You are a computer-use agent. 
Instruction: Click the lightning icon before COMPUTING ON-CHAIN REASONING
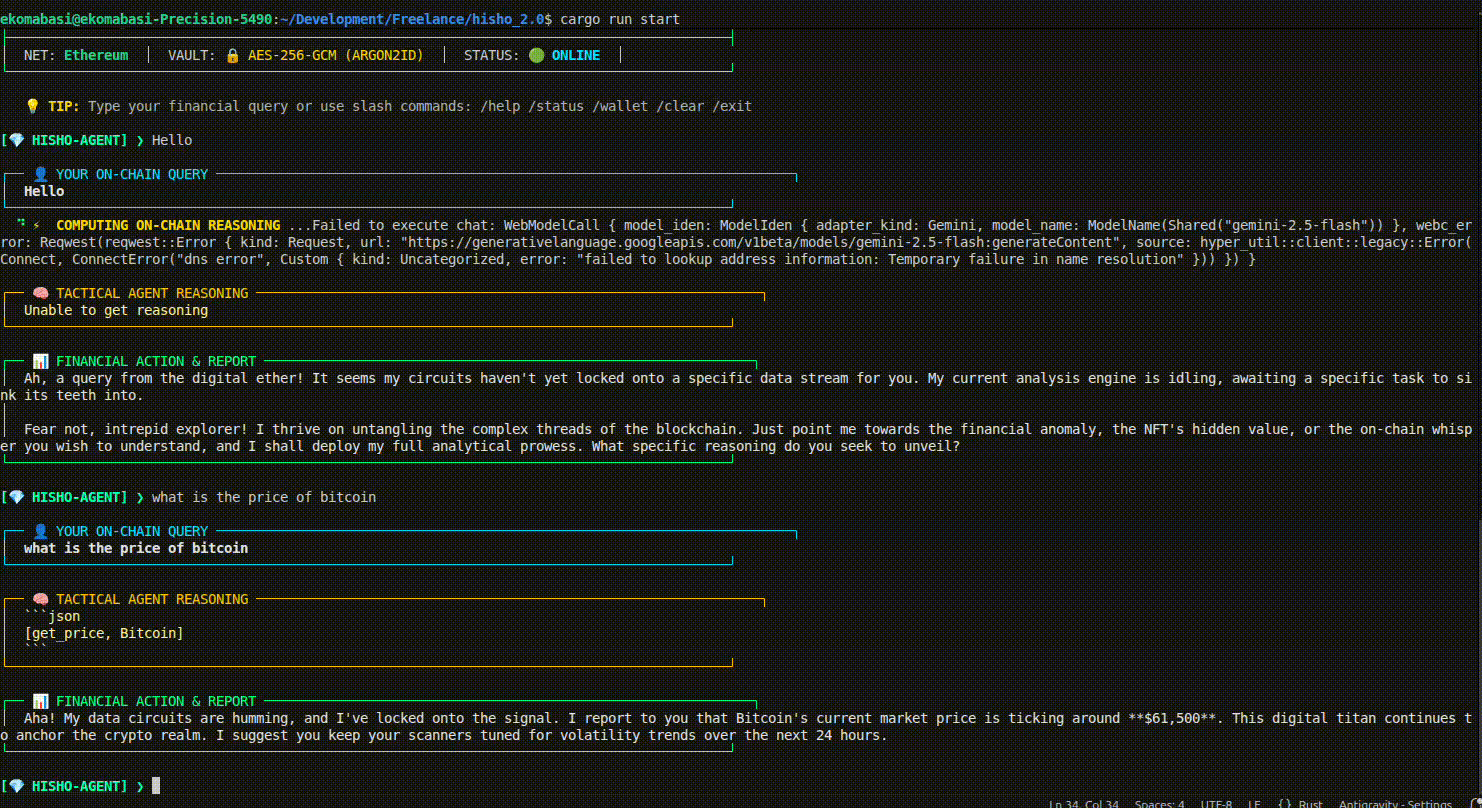click(x=36, y=225)
